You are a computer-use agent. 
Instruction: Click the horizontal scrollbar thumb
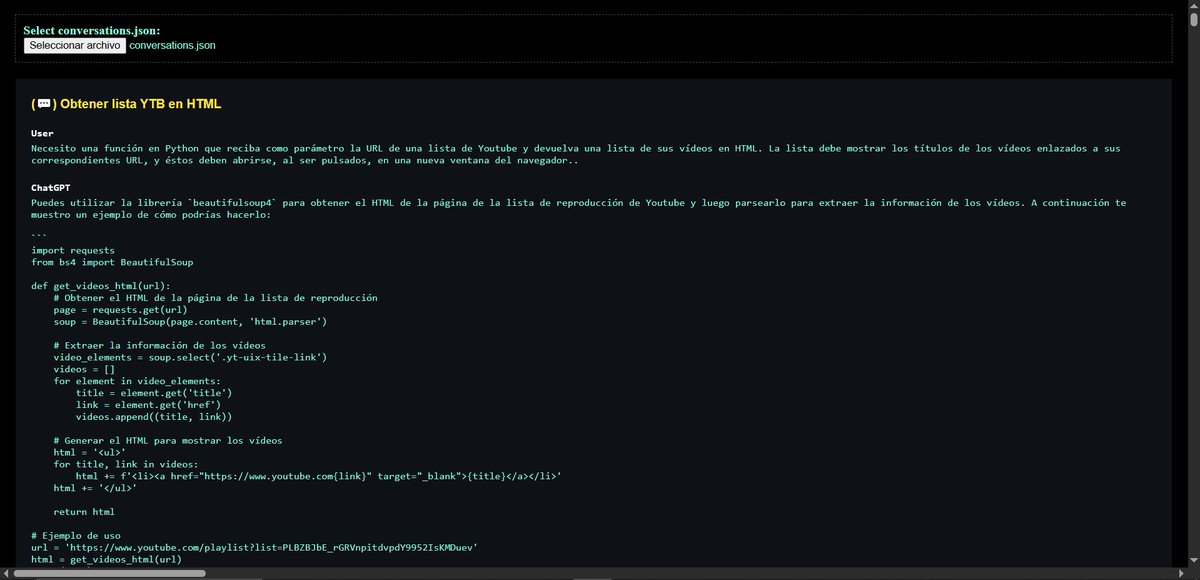(x=108, y=574)
